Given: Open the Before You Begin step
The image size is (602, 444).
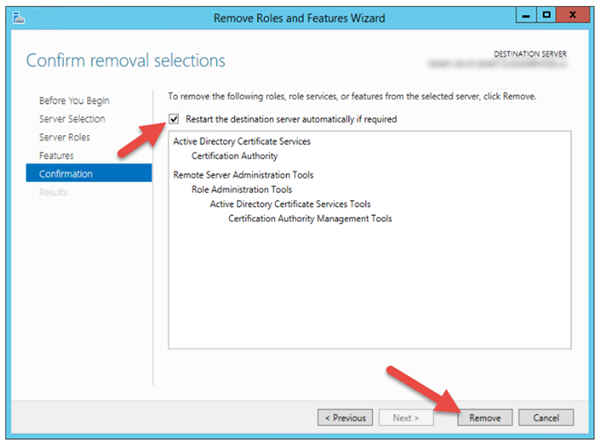Looking at the screenshot, I should point(74,101).
